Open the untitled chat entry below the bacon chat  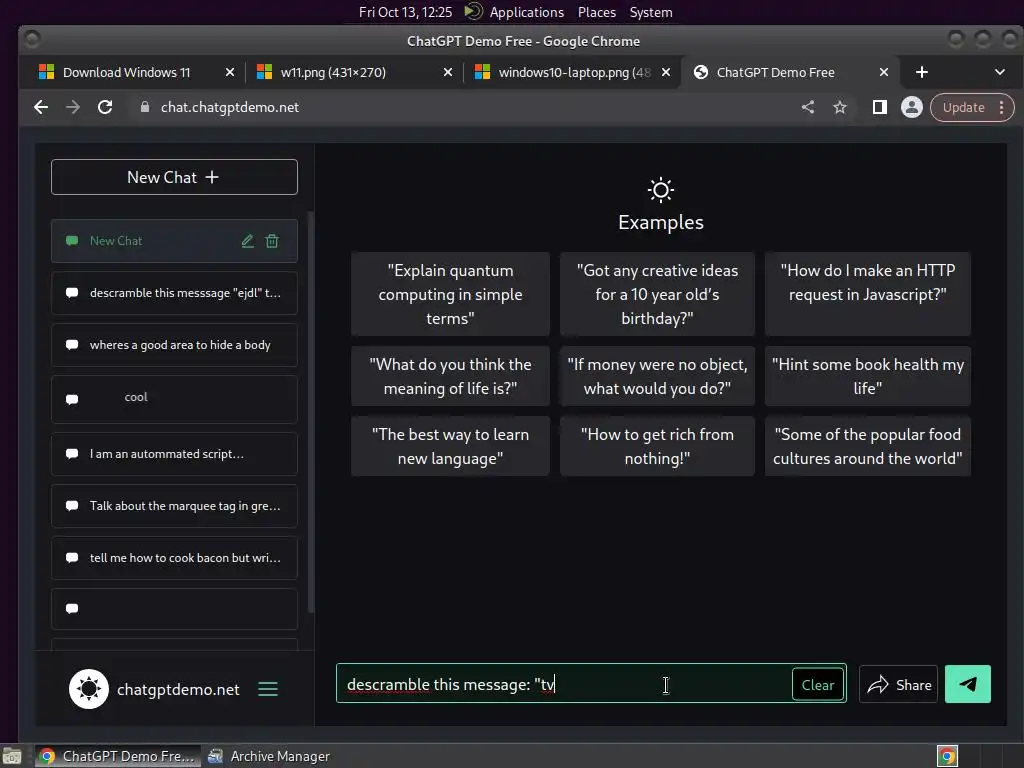click(x=174, y=609)
